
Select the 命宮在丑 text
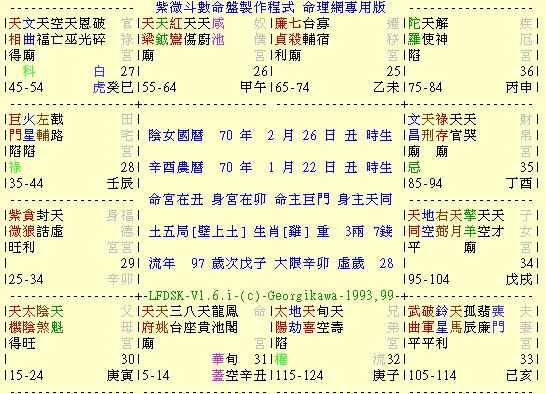pyautogui.click(x=176, y=199)
